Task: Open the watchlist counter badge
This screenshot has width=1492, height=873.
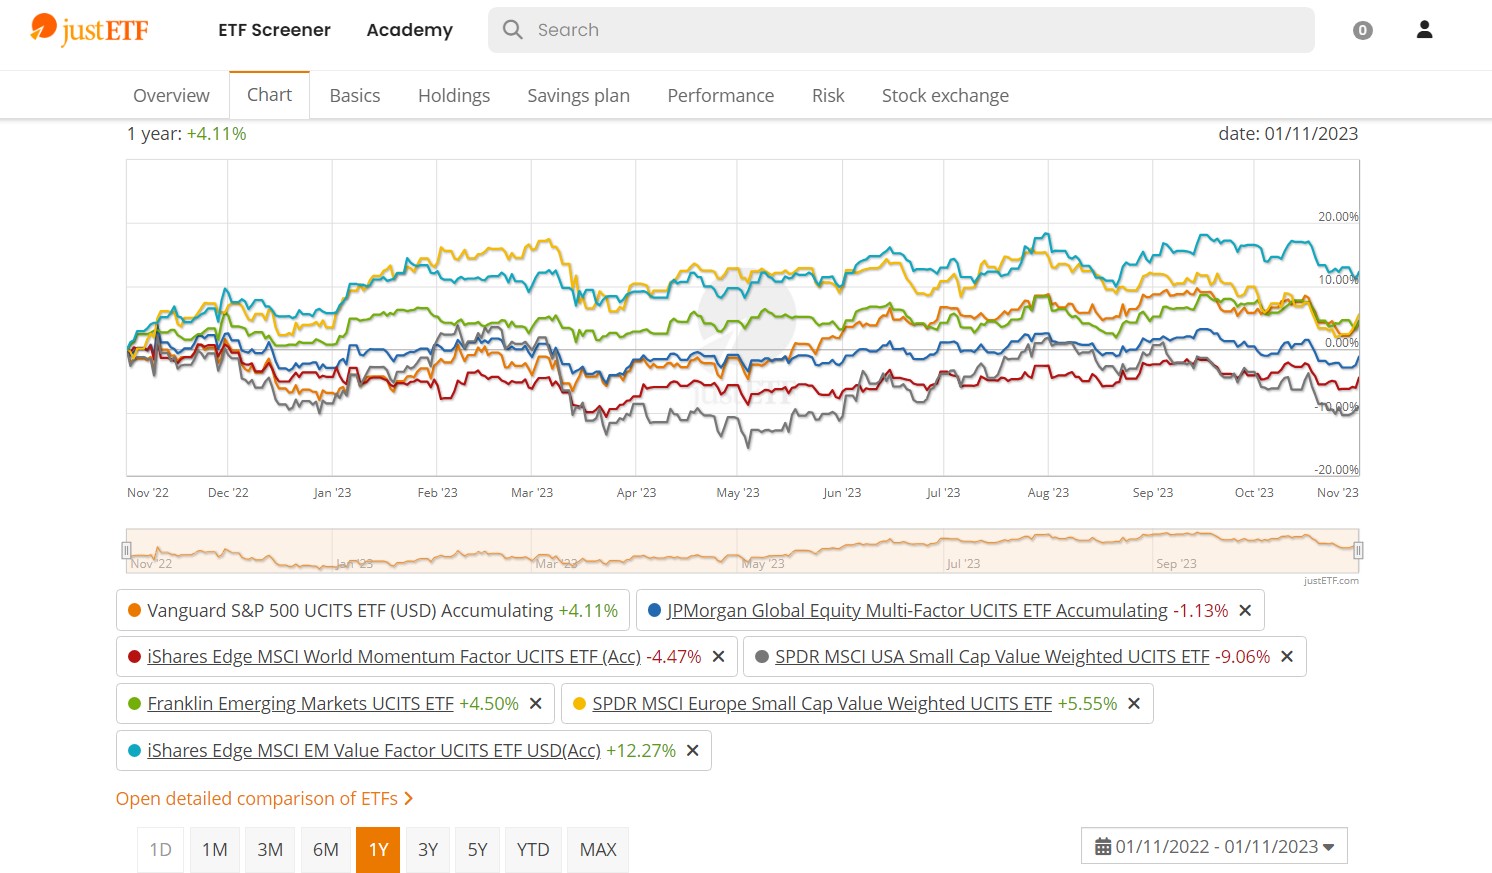Action: coord(1362,31)
